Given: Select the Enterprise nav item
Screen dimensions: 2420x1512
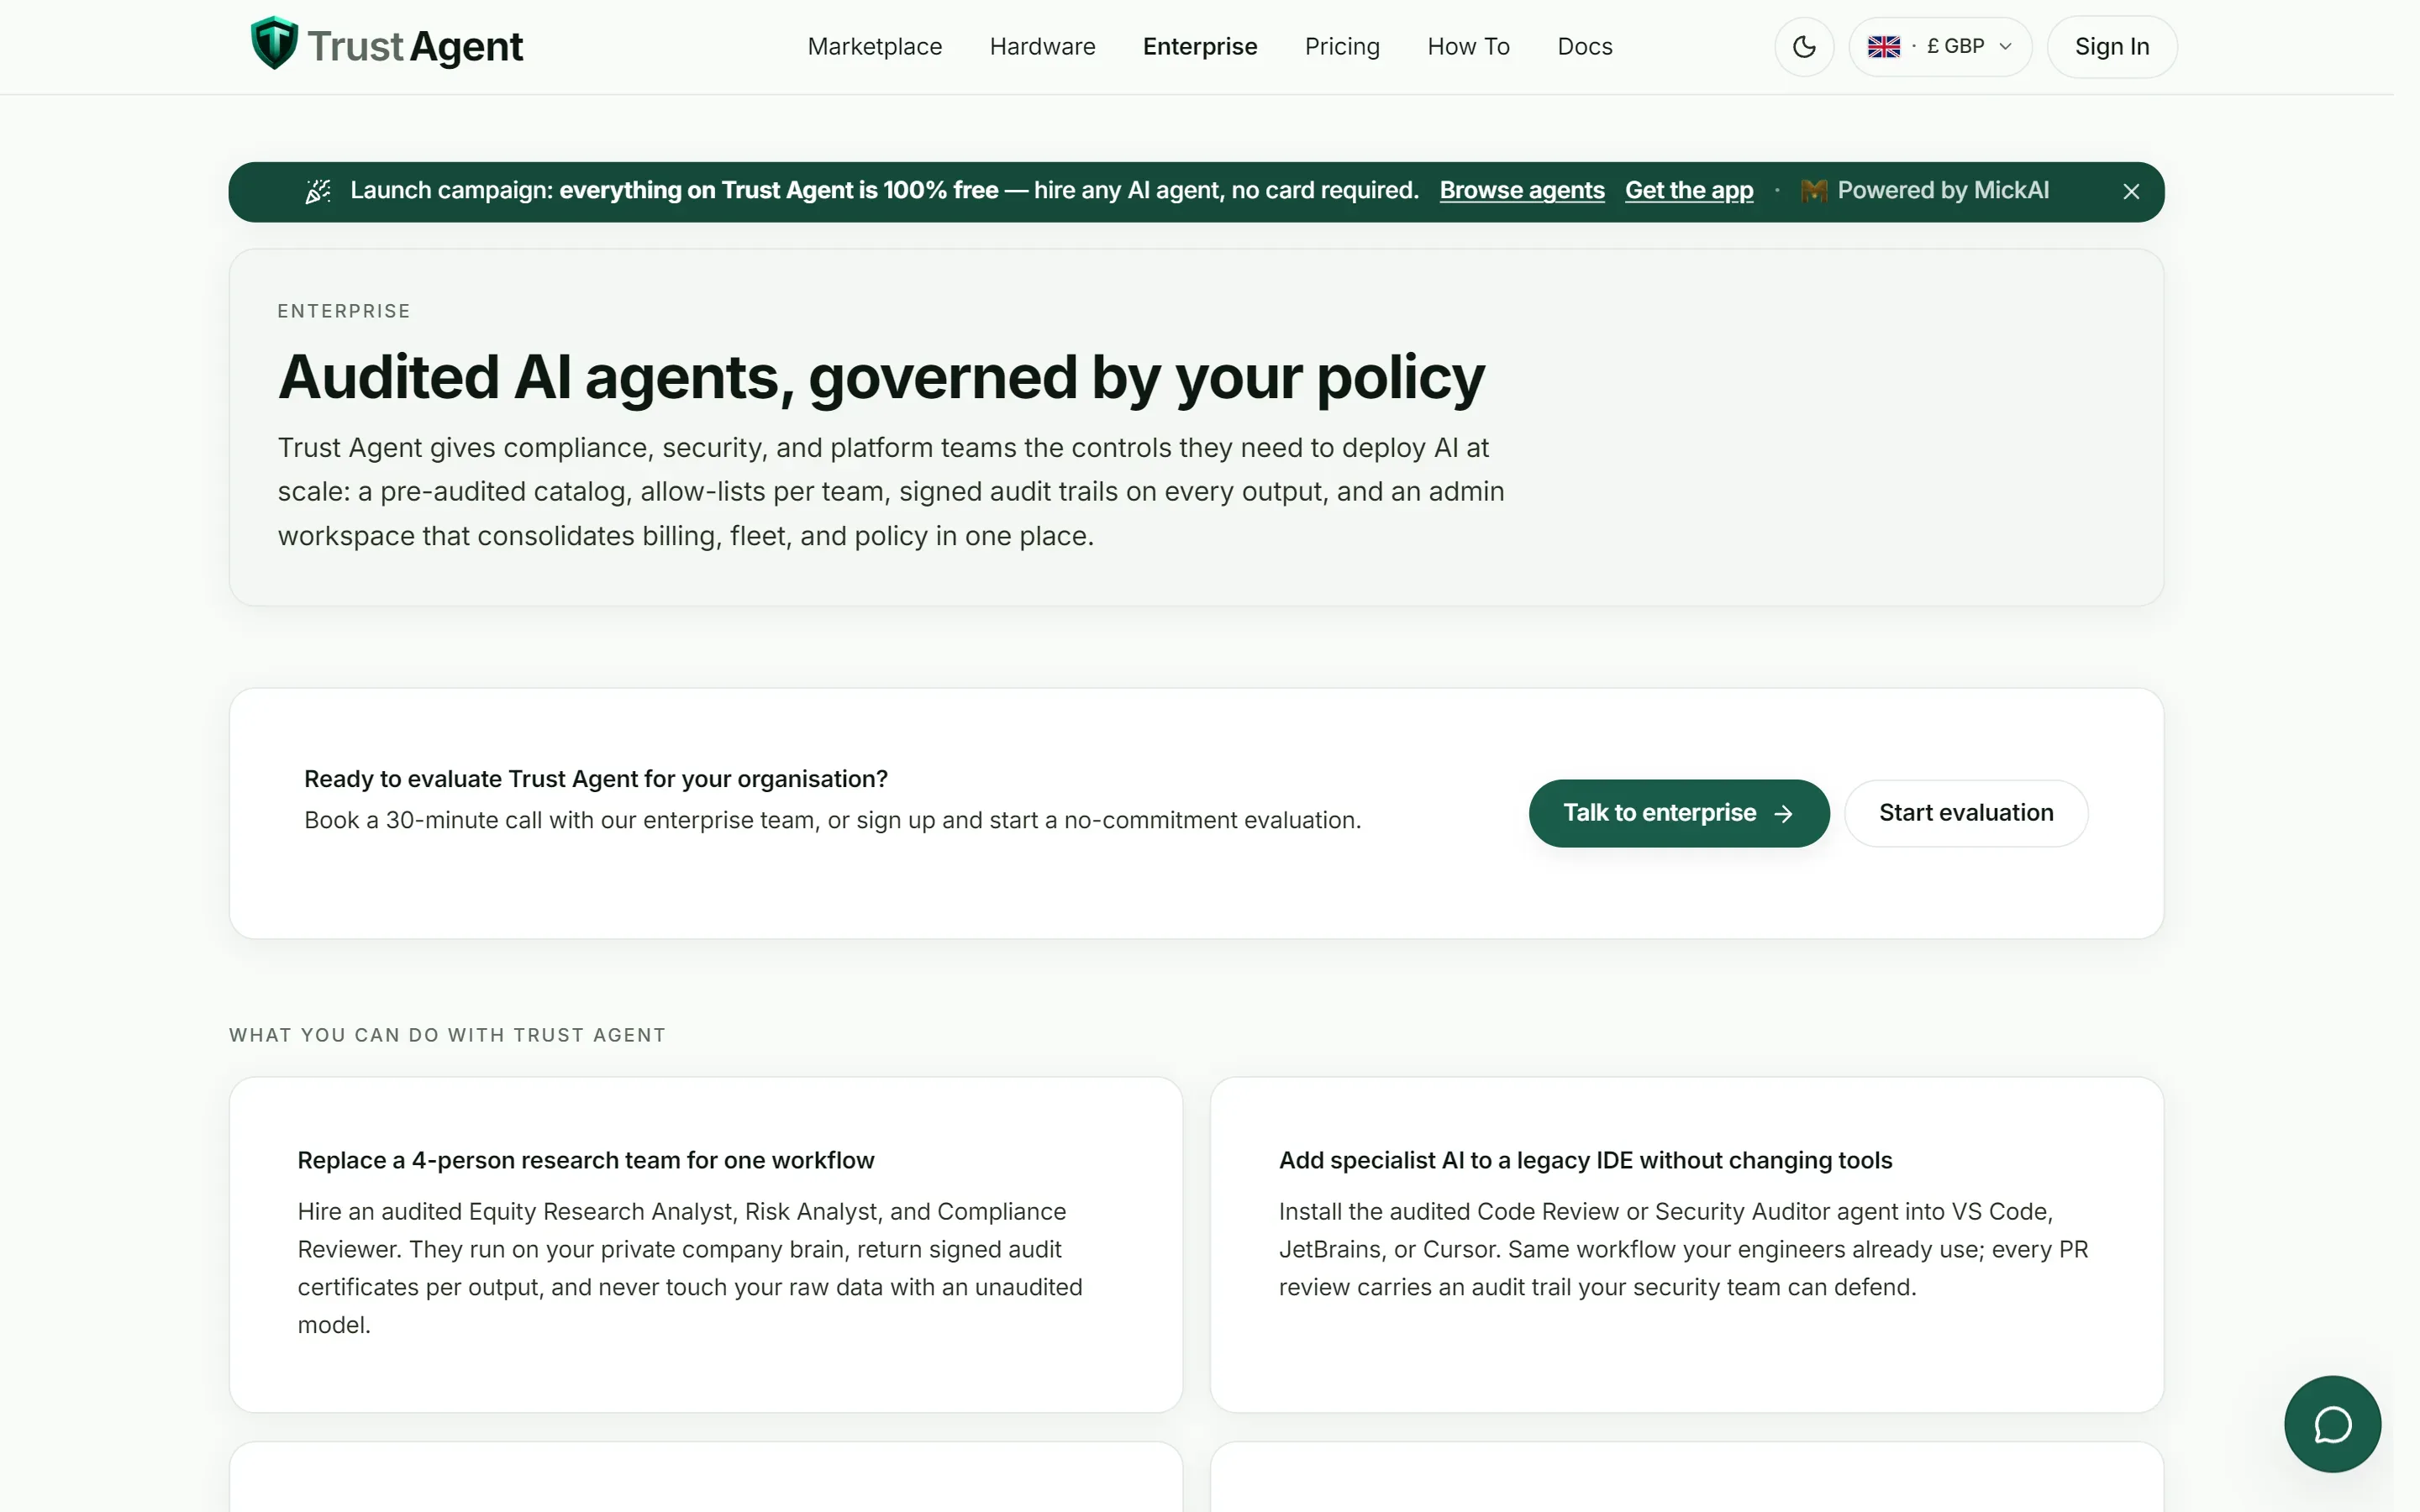Looking at the screenshot, I should 1199,47.
